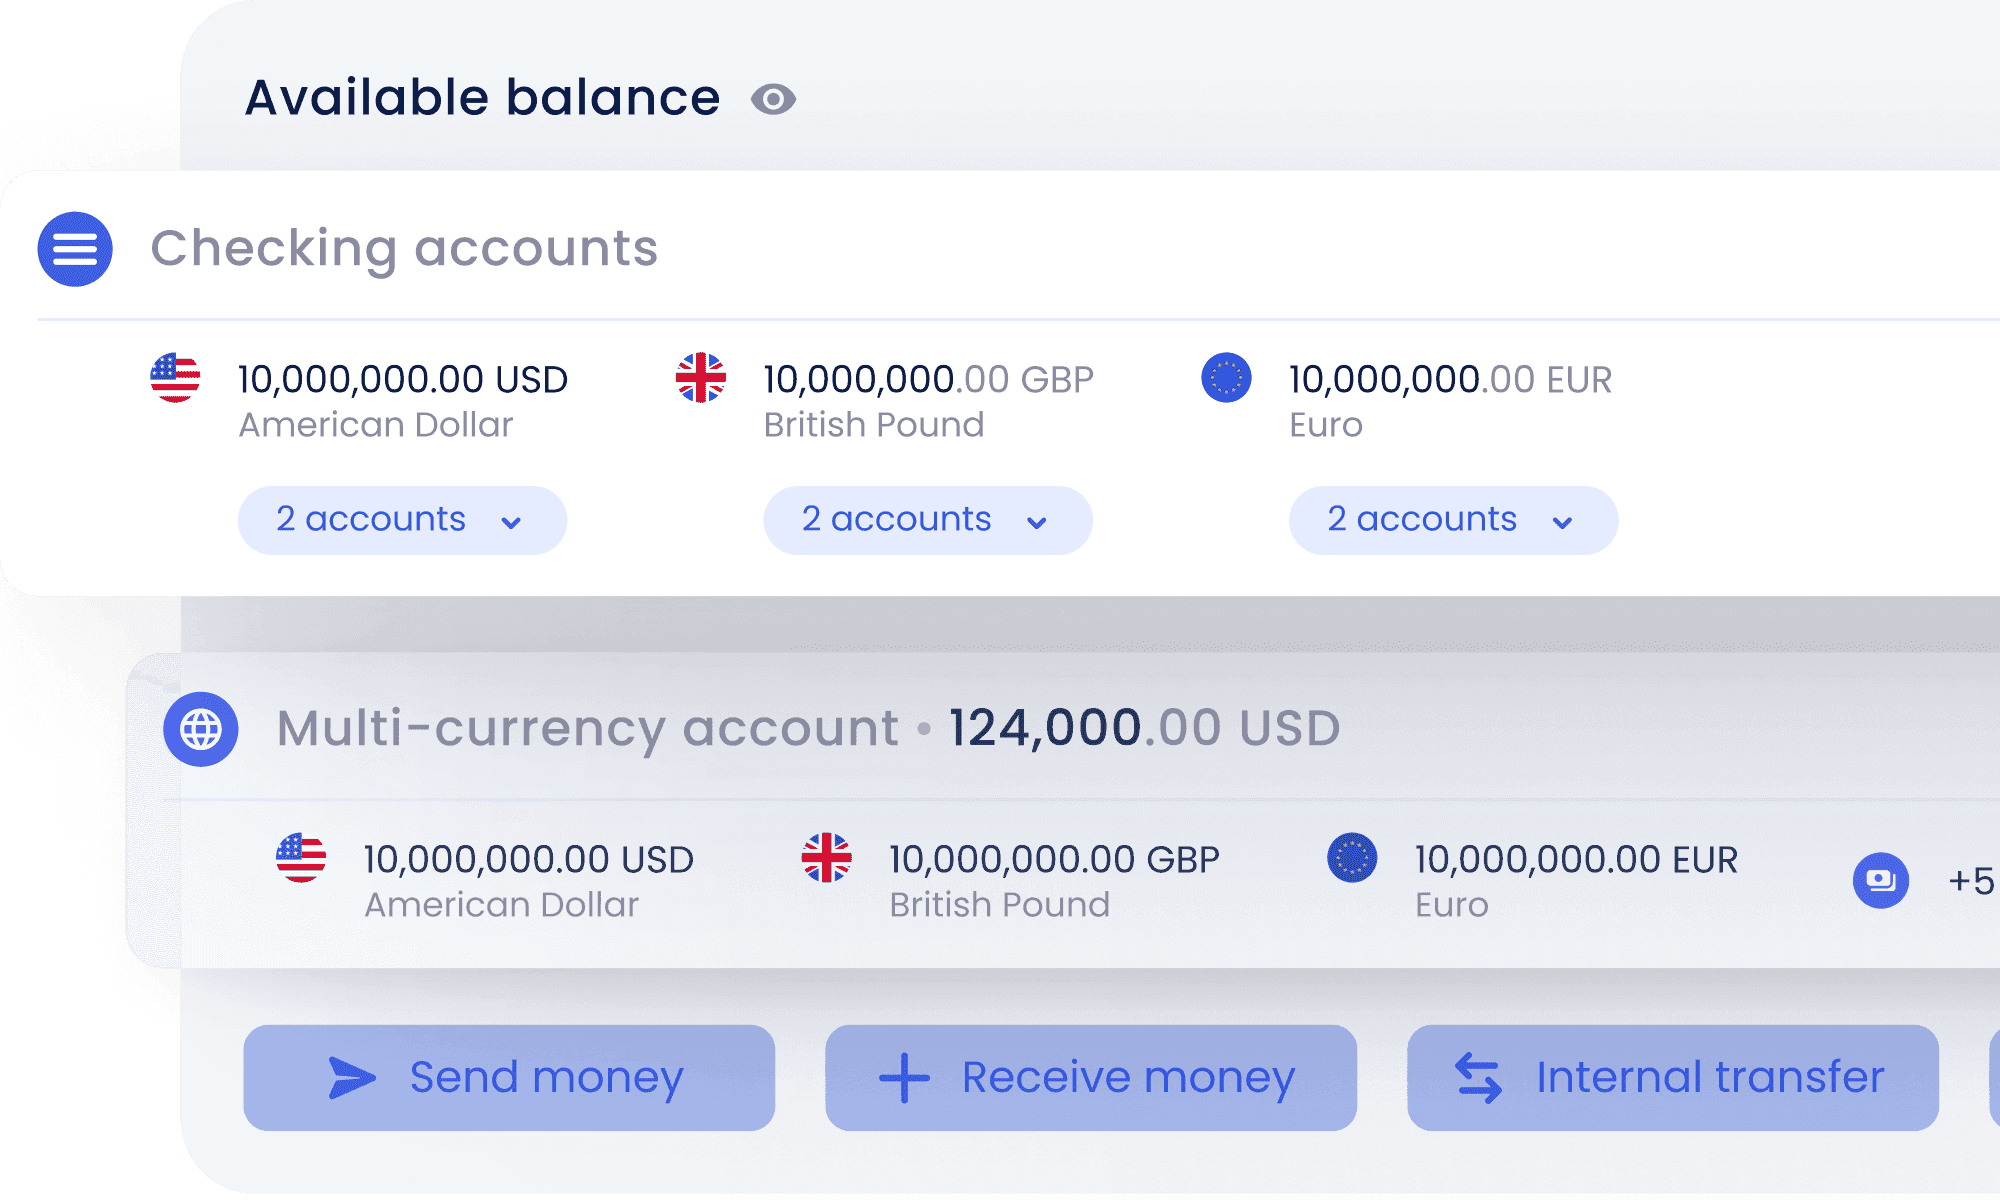Expand the EUR 2 accounts dropdown
Image resolution: width=2000 pixels, height=1200 pixels.
tap(1454, 520)
